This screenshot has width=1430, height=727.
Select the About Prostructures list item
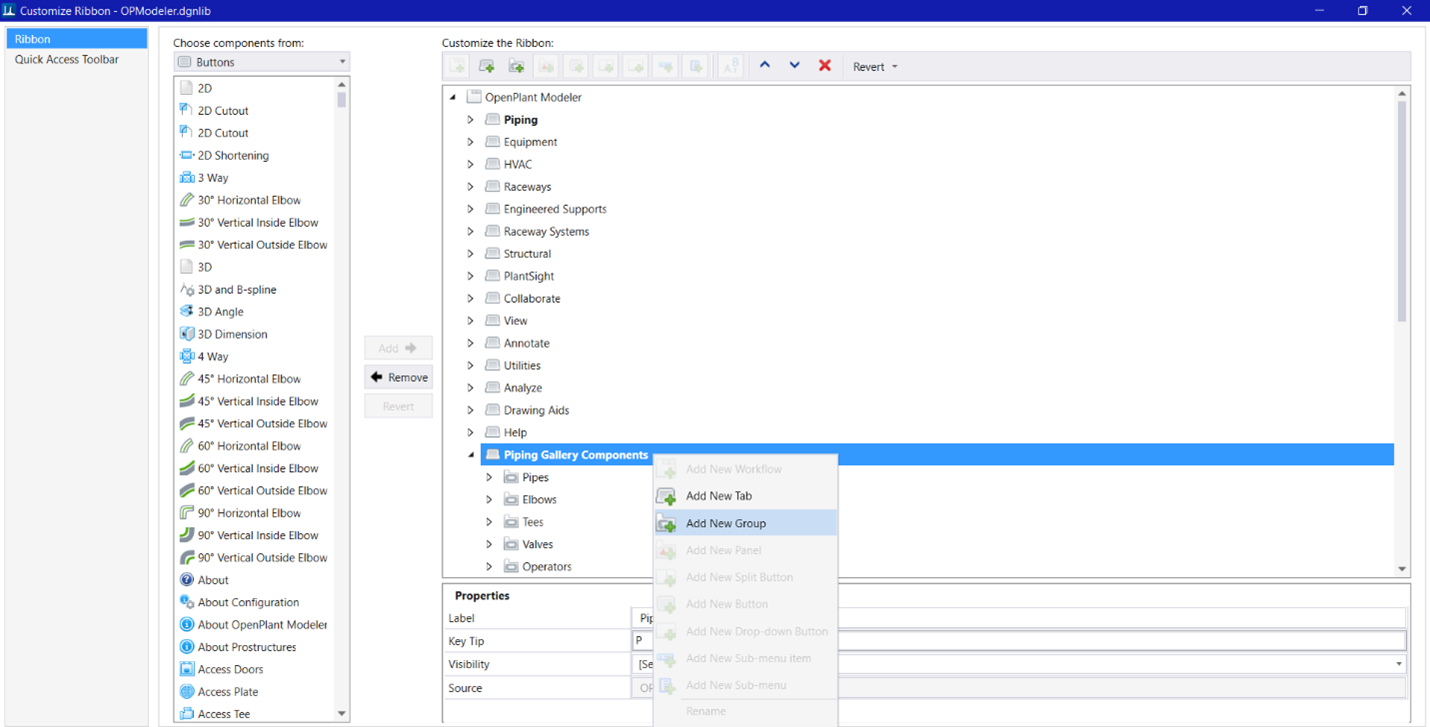click(247, 647)
